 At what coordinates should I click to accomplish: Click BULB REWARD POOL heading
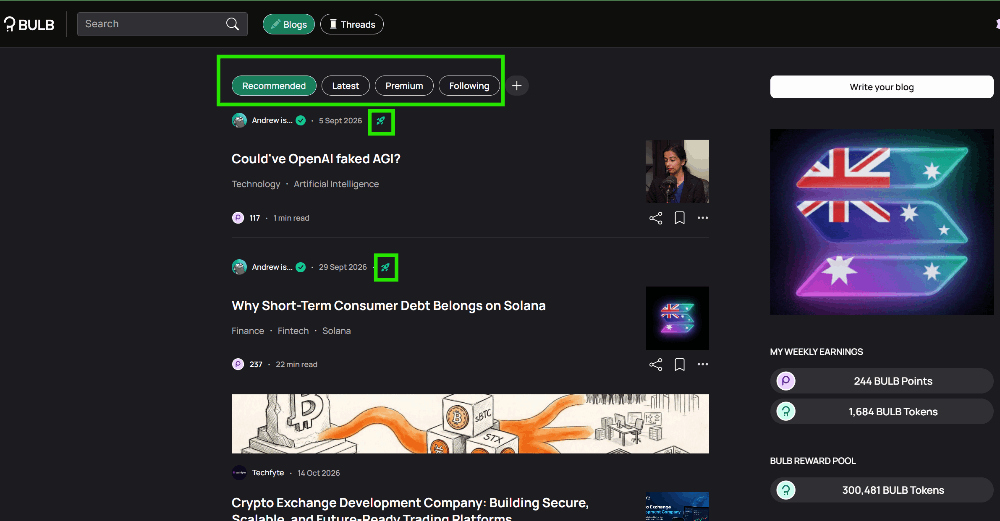pos(812,461)
